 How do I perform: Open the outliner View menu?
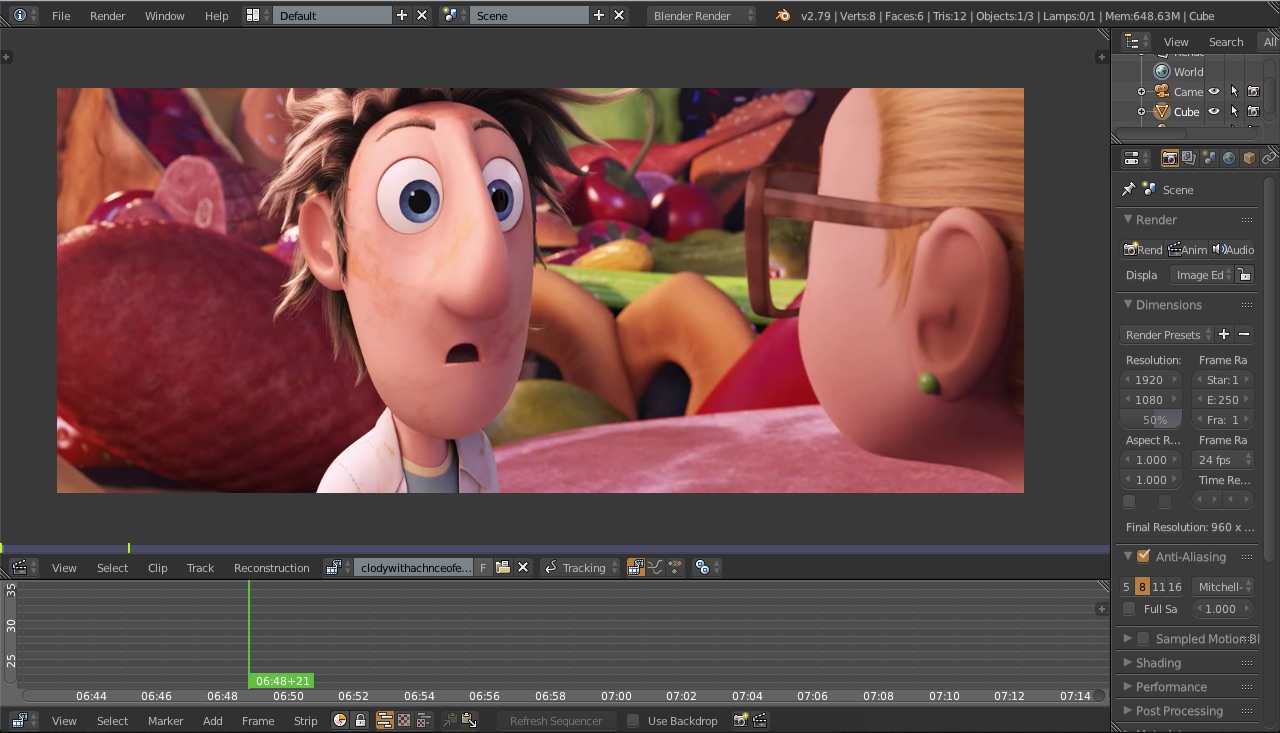(x=1176, y=42)
